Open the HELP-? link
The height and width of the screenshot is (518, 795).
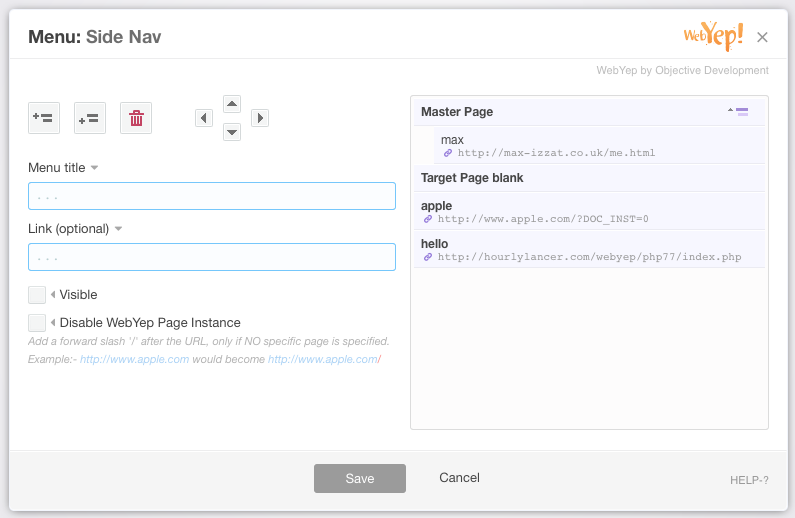(749, 480)
